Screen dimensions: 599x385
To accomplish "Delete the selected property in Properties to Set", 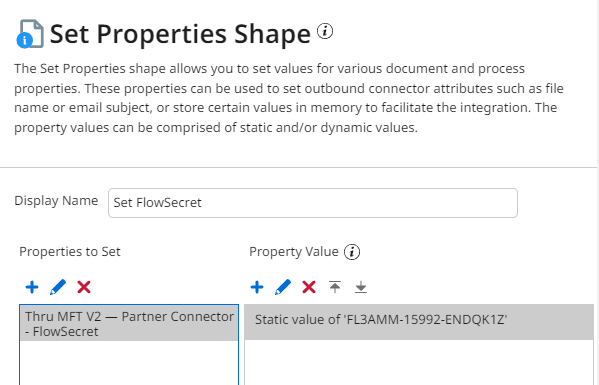I will pyautogui.click(x=84, y=287).
